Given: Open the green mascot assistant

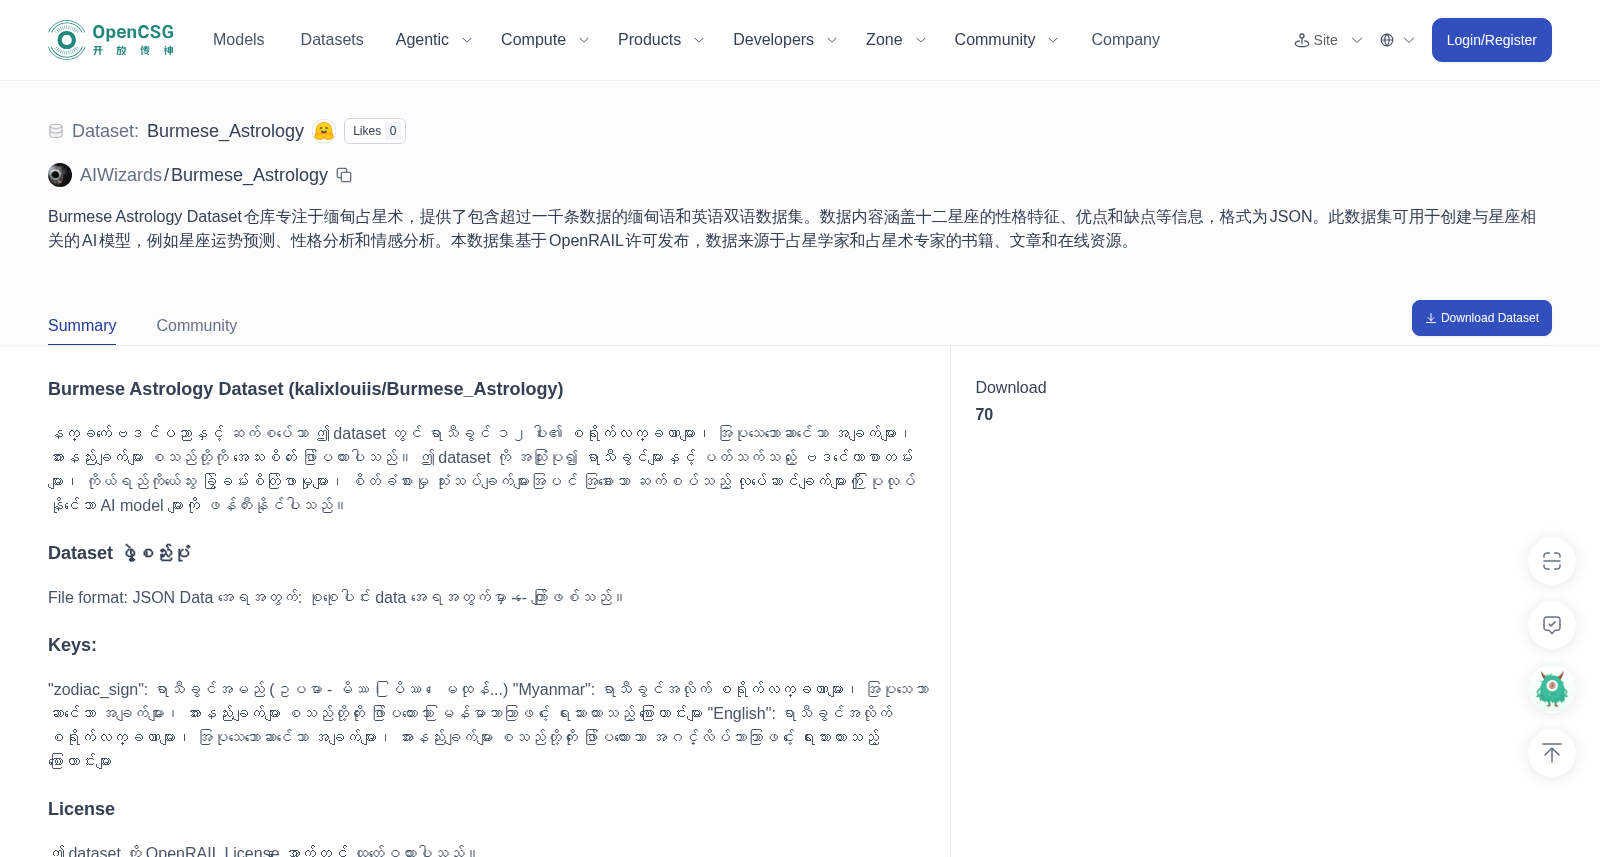Looking at the screenshot, I should pyautogui.click(x=1552, y=689).
